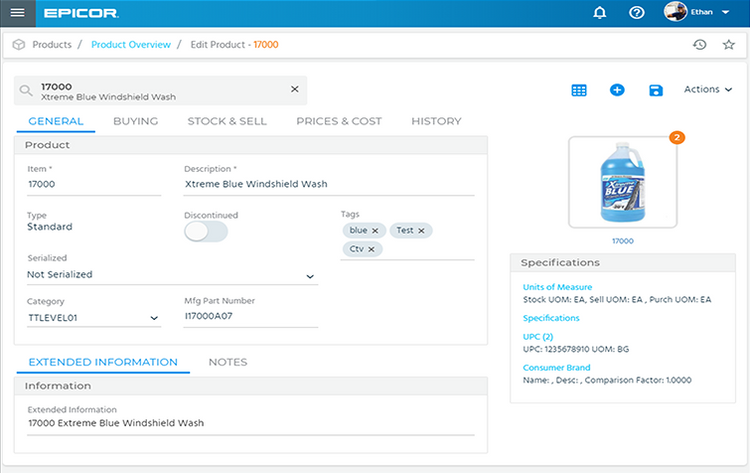The image size is (750, 473).
Task: Click the Stock UOM: EA text line
Action: tap(617, 300)
